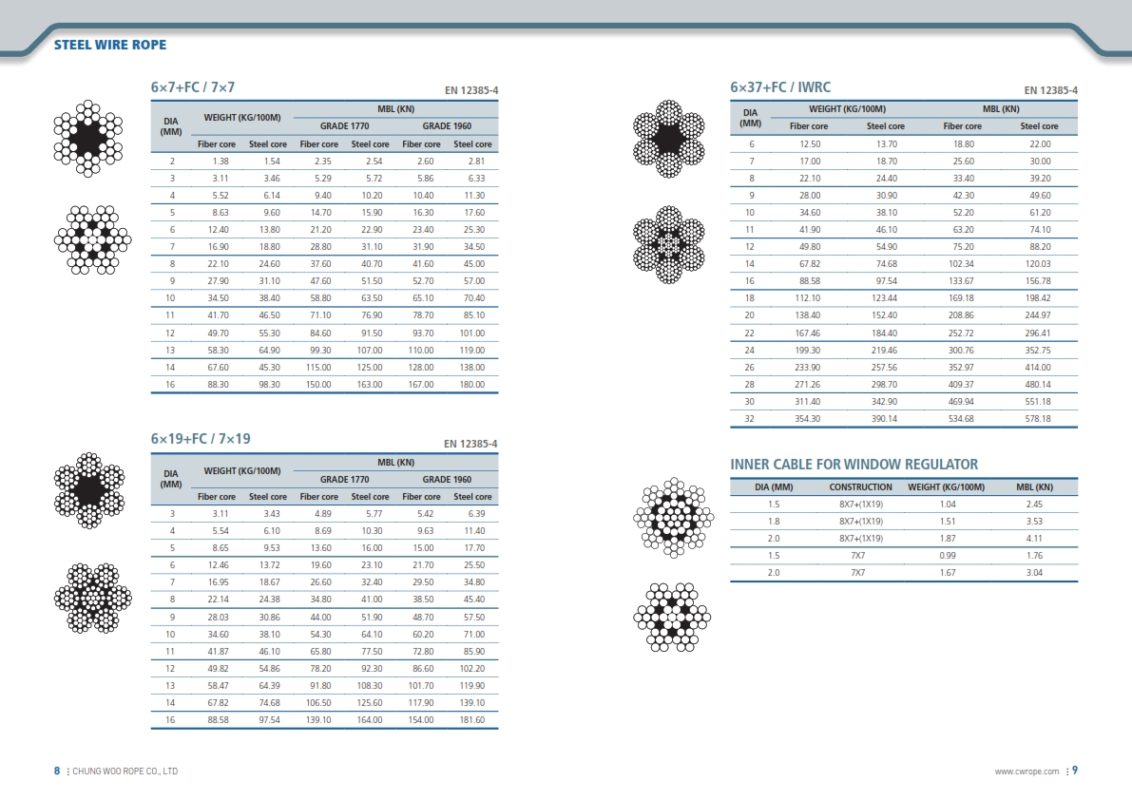Image resolution: width=1132 pixels, height=800 pixels.
Task: Select the 7X7 window regulator cable diagram
Action: pos(672,617)
